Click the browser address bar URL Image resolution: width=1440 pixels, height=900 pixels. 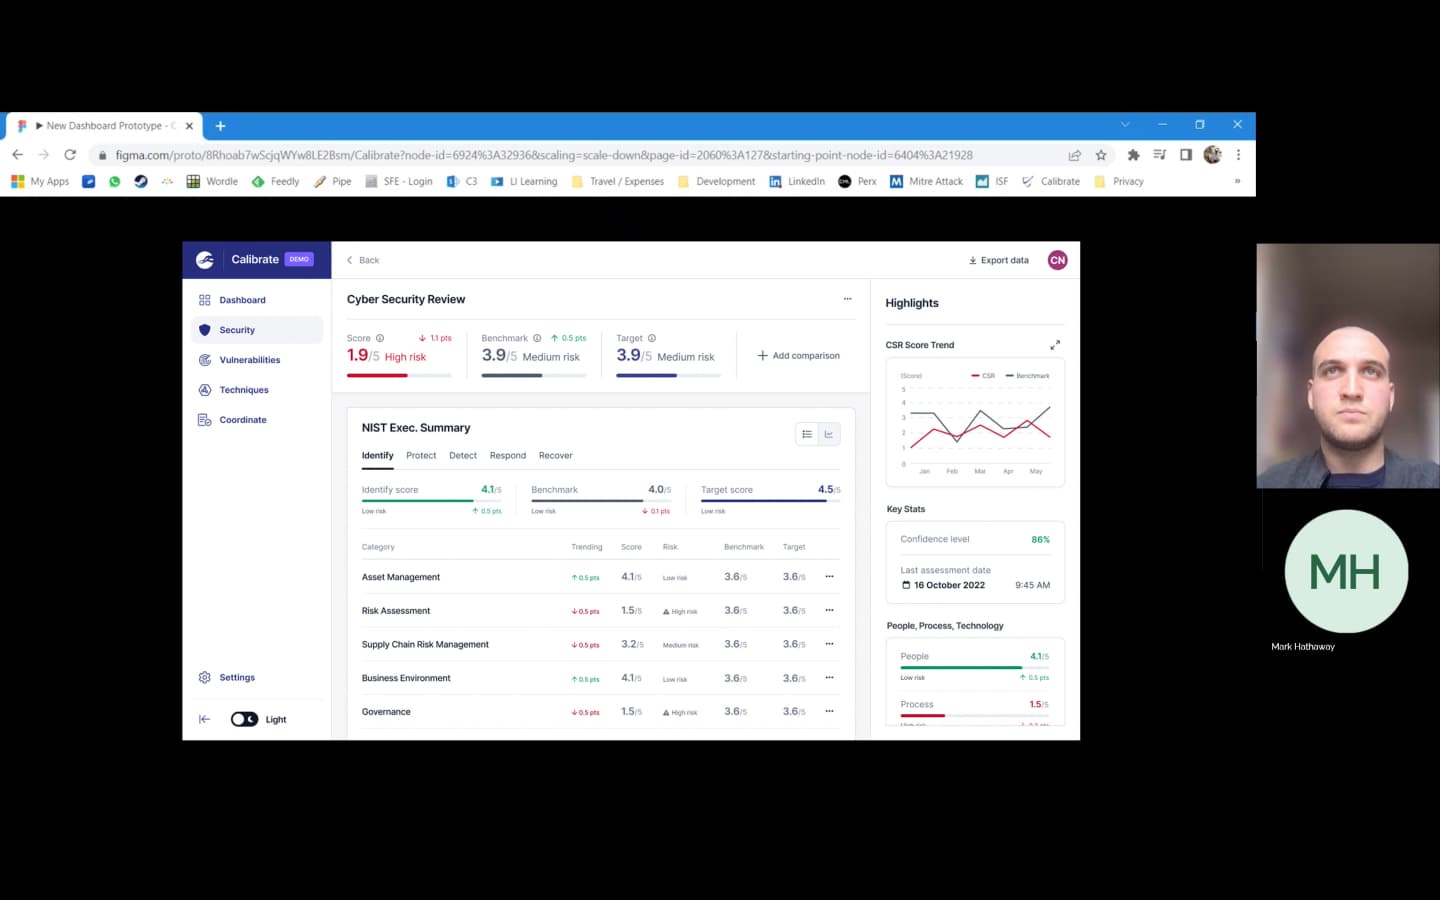pyautogui.click(x=543, y=155)
